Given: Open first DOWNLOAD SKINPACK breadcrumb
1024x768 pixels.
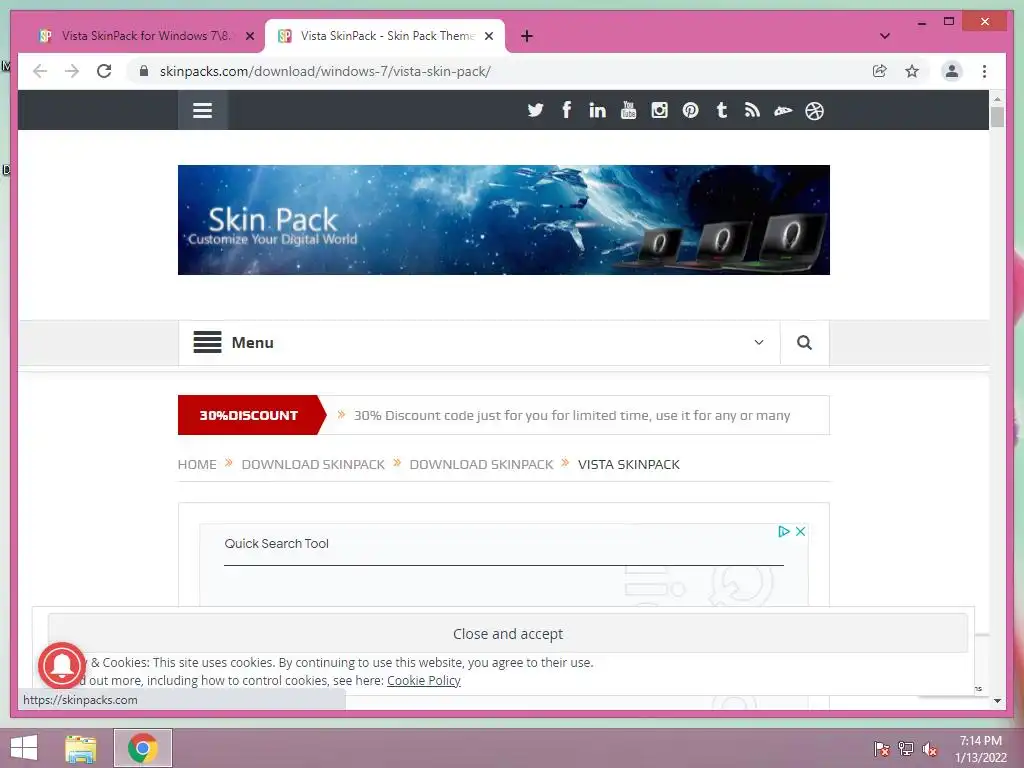Looking at the screenshot, I should [313, 464].
